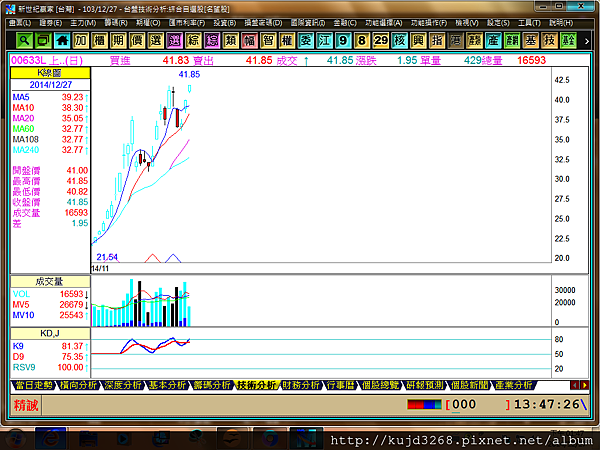Switch to 籌碼分析 tab
Viewport: 600px width, 450px height.
(212, 385)
